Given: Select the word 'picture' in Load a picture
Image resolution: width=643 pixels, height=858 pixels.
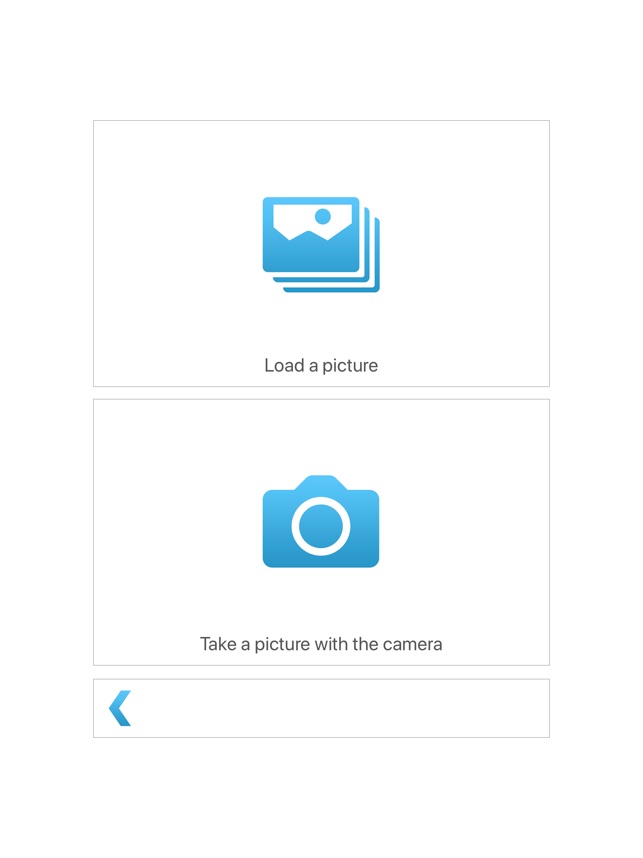Looking at the screenshot, I should click(x=350, y=366).
